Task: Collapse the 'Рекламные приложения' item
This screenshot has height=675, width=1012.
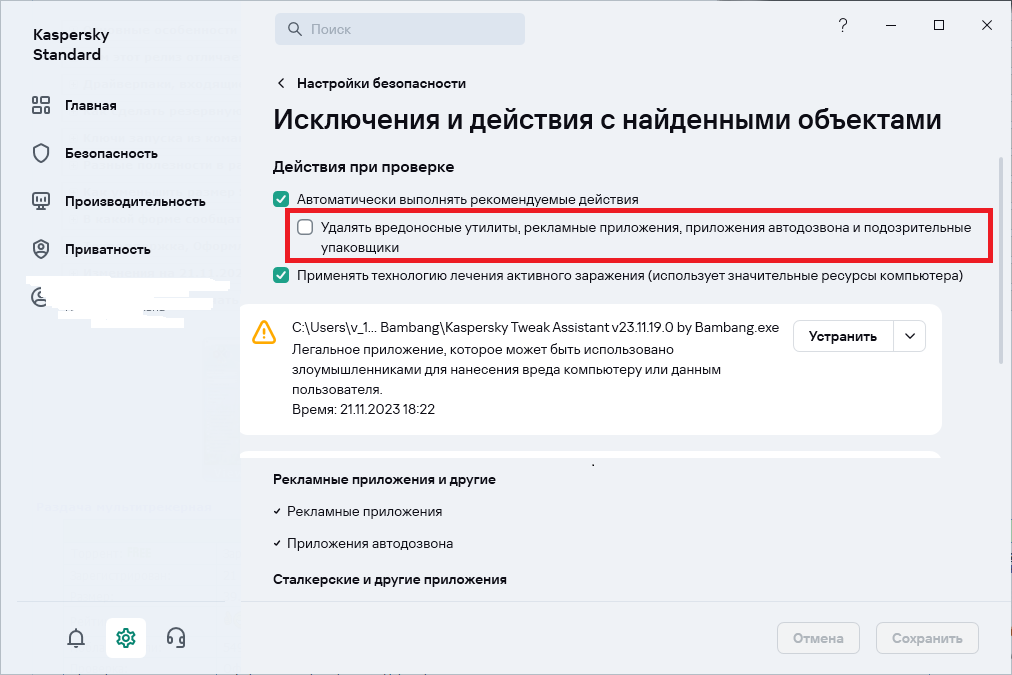Action: click(x=277, y=512)
